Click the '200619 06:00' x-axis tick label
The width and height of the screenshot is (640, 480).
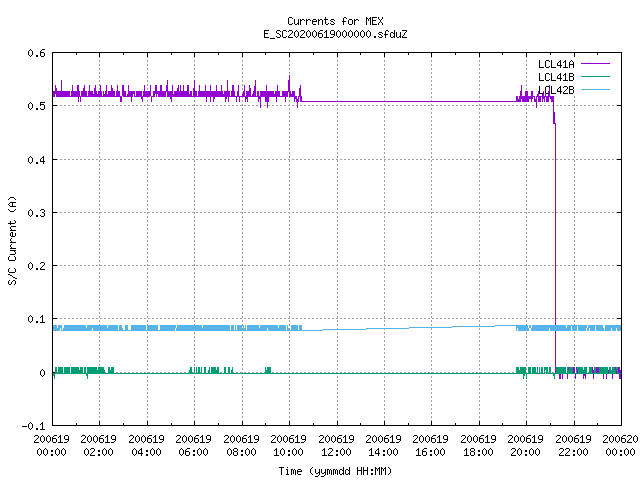(193, 446)
